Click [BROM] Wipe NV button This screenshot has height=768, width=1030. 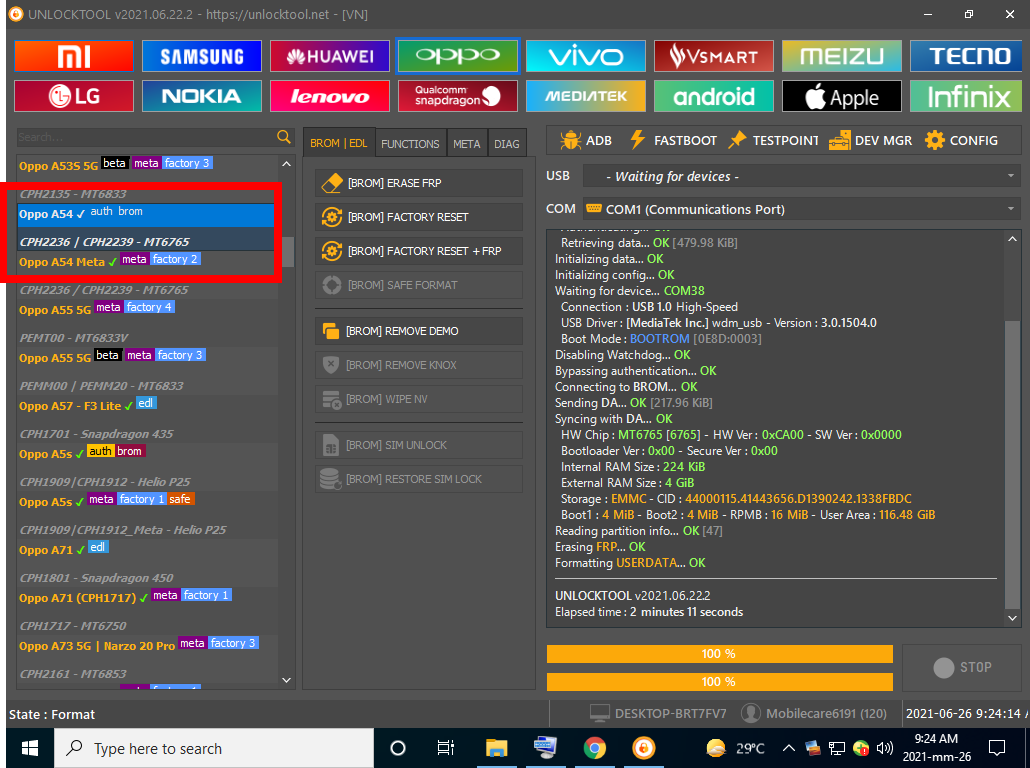(419, 399)
